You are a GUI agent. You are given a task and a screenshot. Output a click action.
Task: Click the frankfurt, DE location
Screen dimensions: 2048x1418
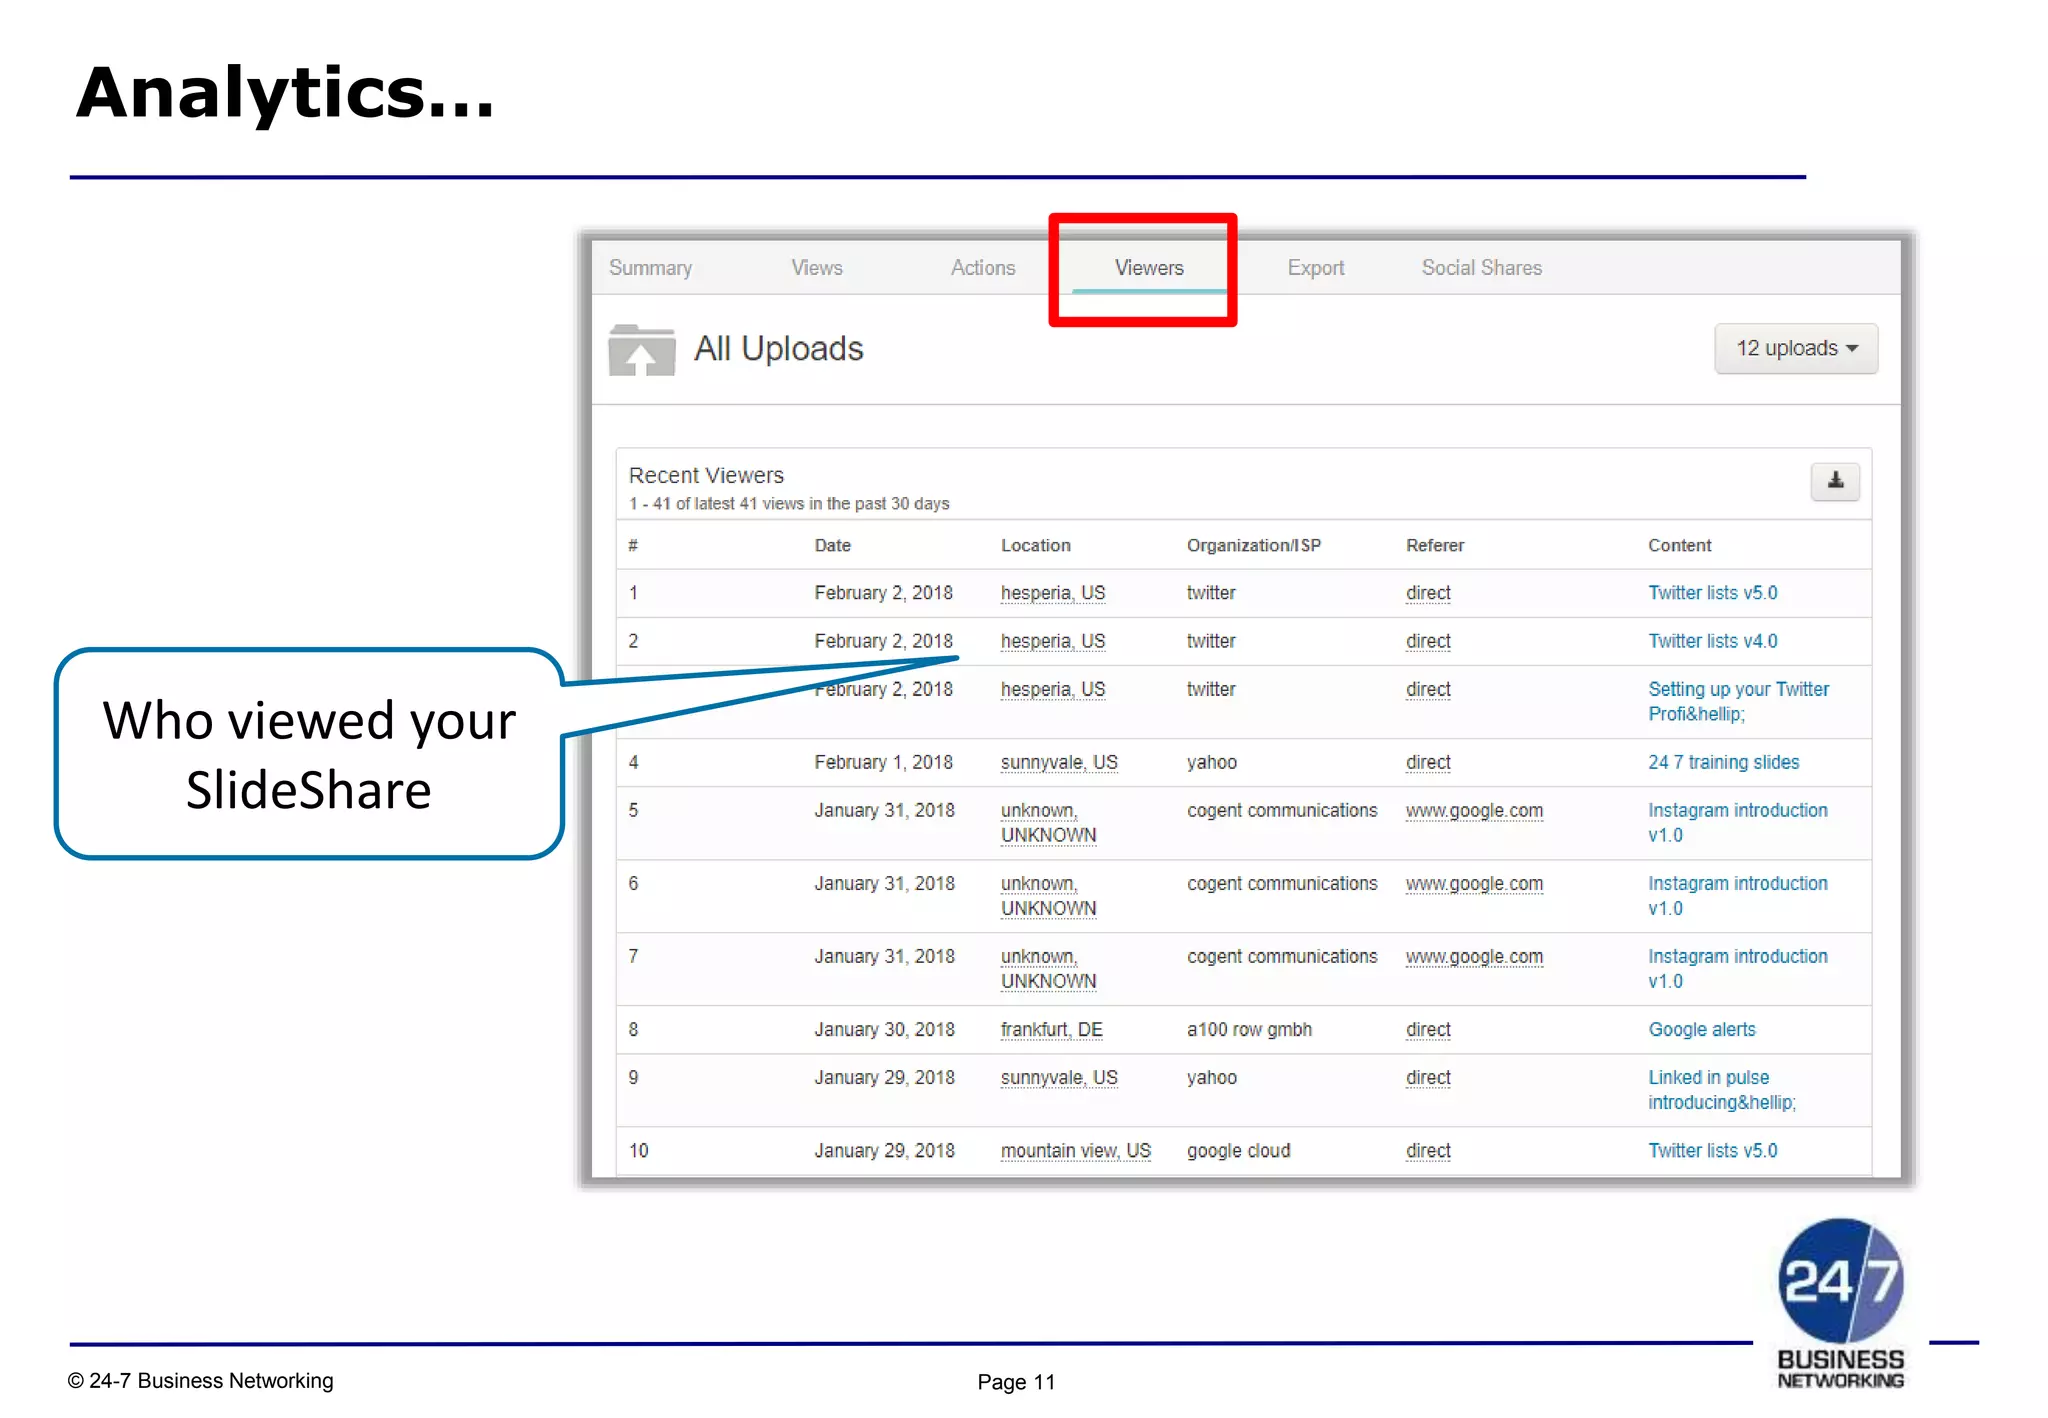pos(1051,1029)
